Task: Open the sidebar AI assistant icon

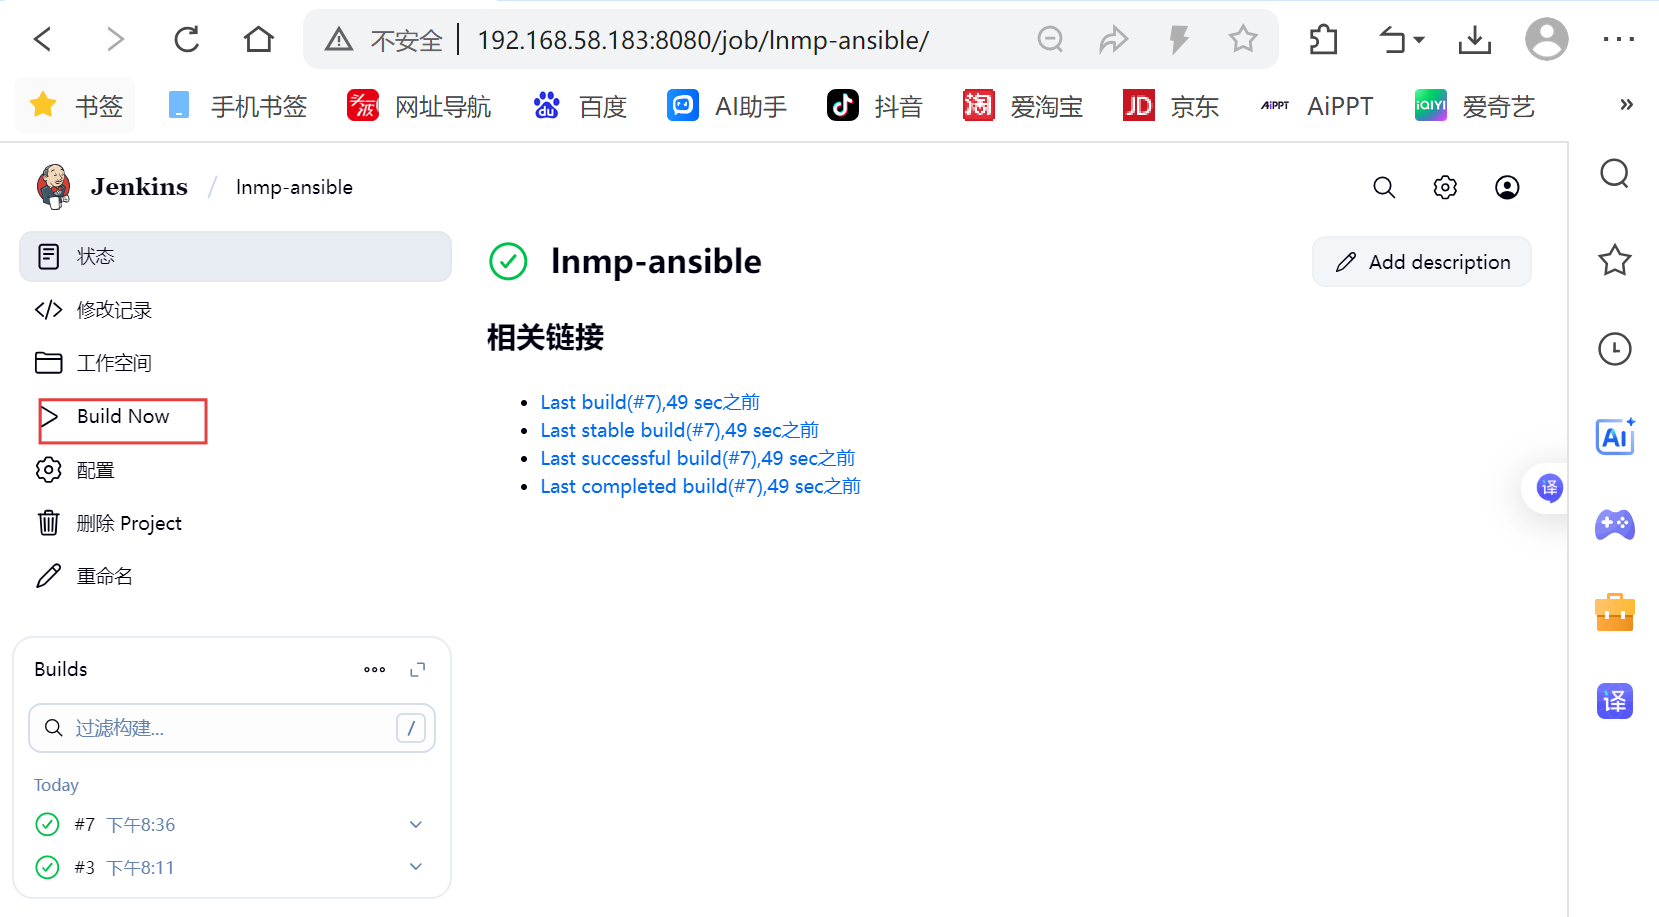Action: click(1615, 436)
